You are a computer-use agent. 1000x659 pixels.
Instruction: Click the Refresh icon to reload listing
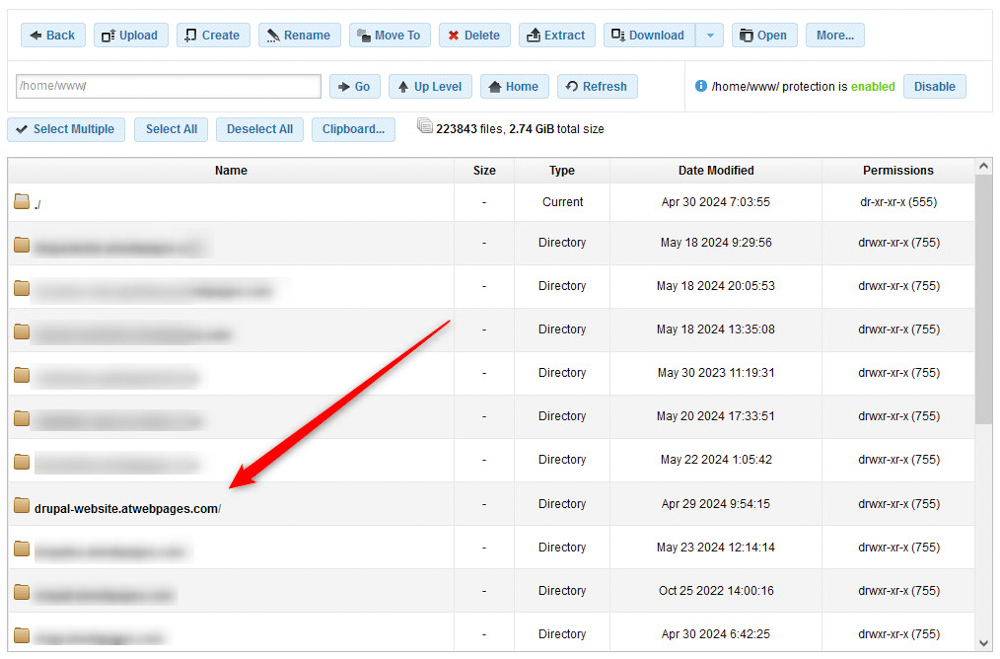point(569,86)
